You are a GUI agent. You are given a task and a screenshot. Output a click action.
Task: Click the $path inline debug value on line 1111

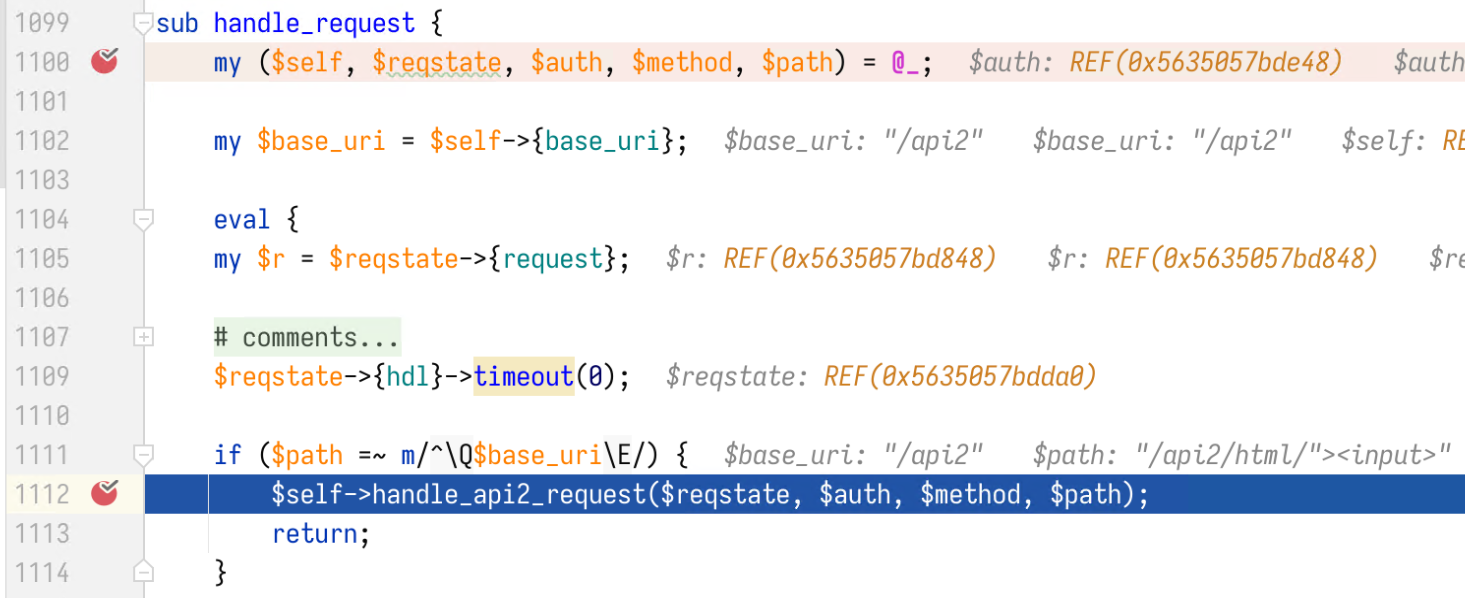[x=1241, y=456]
